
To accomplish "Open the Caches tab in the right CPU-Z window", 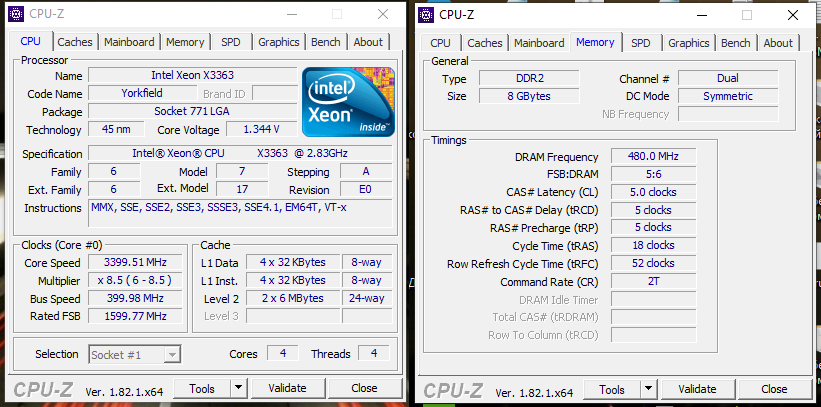I will tap(485, 43).
